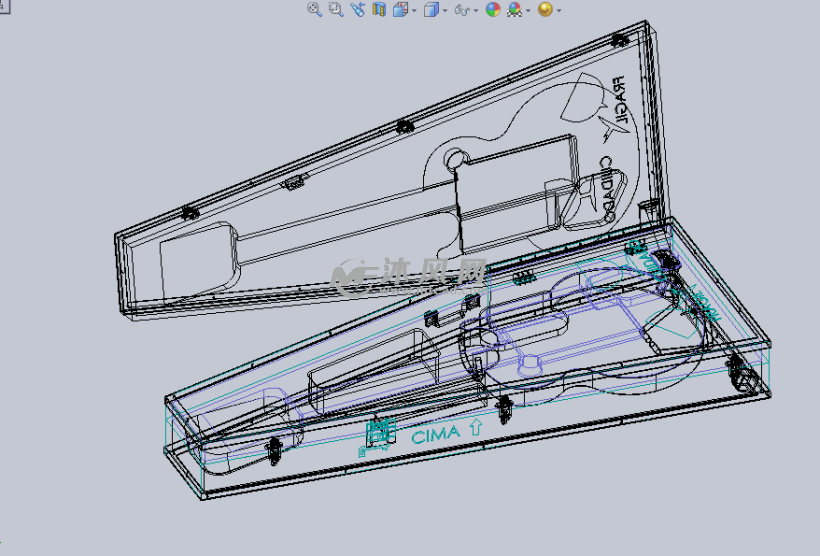Select the teal front latch left of CIMA
The width and height of the screenshot is (820, 556).
tap(377, 438)
